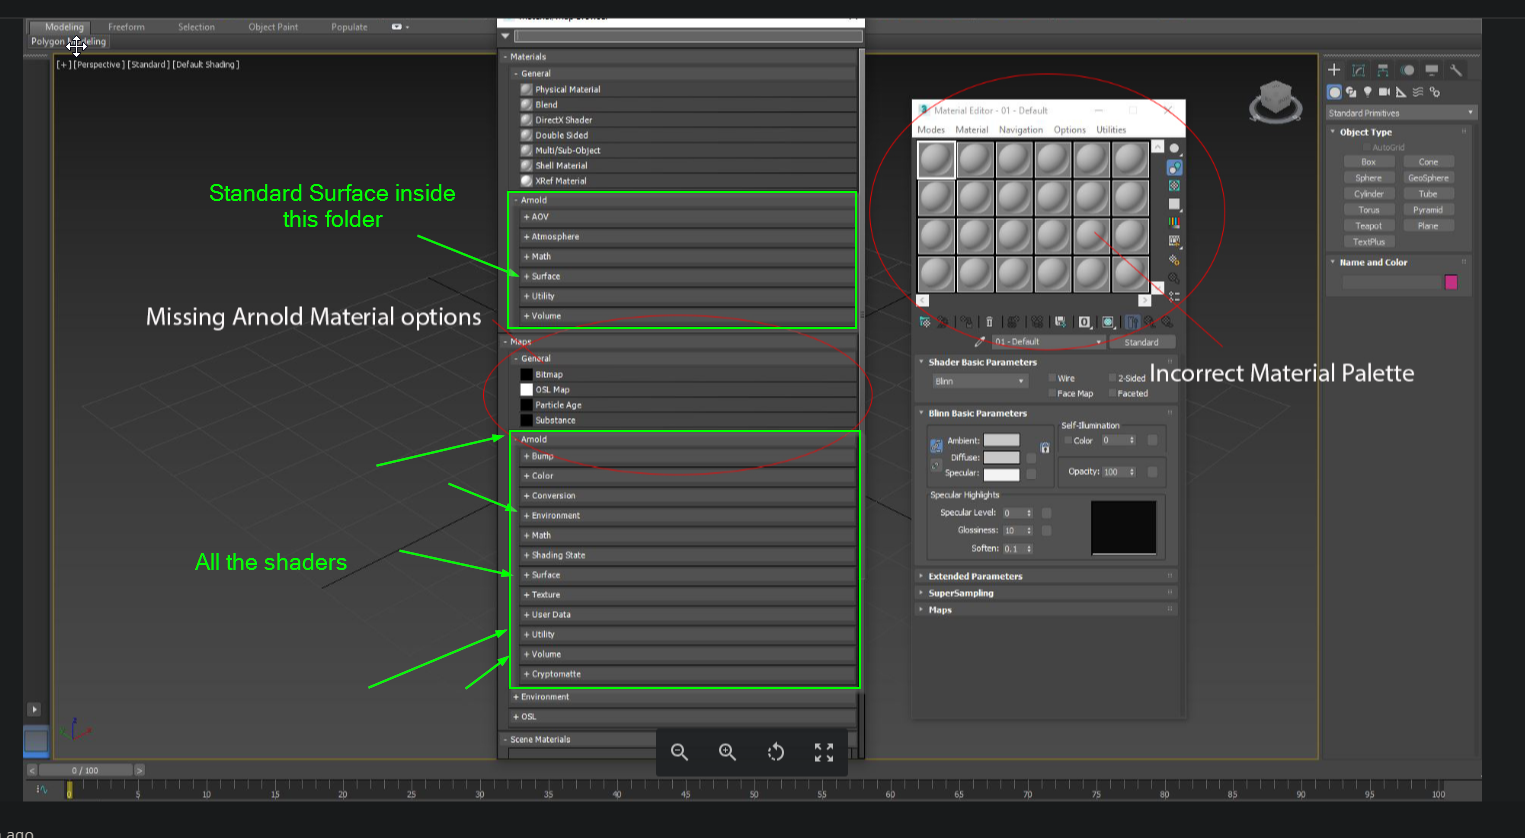Expand image to fullscreen view
1525x838 pixels.
[824, 752]
